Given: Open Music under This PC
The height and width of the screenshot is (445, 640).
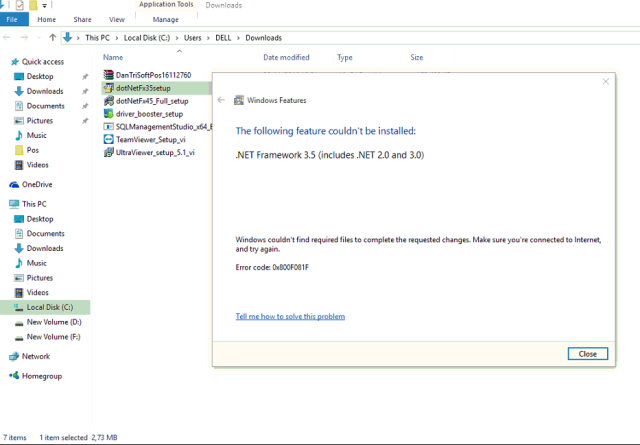Looking at the screenshot, I should (x=37, y=263).
